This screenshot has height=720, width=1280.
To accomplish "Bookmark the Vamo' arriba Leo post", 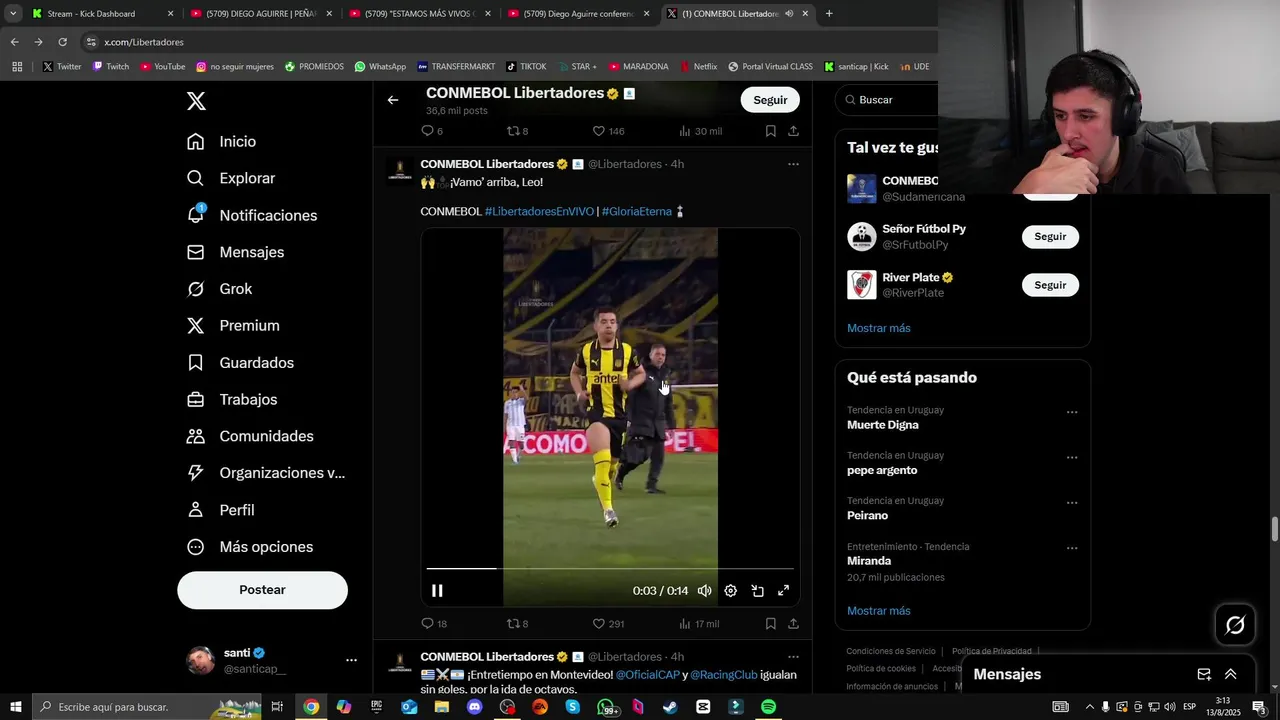I will pos(770,624).
